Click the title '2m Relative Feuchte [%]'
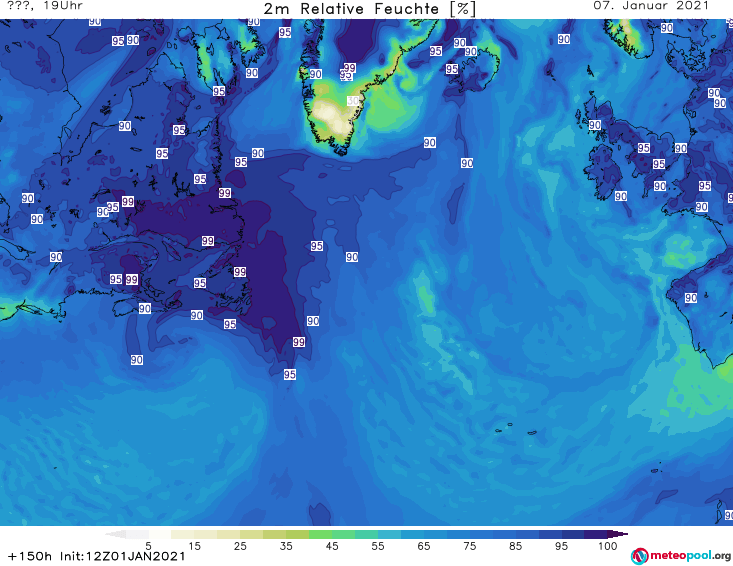733x566 pixels. pyautogui.click(x=369, y=9)
